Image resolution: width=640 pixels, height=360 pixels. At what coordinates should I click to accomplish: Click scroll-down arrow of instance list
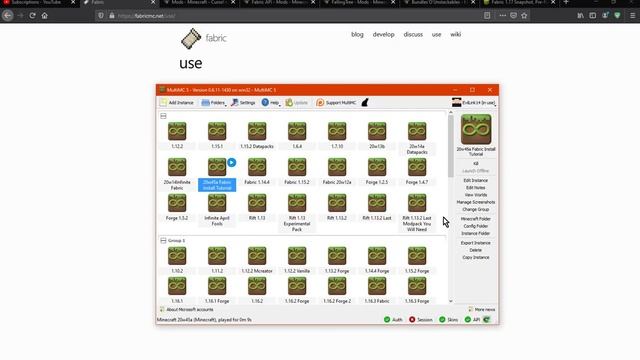451,301
